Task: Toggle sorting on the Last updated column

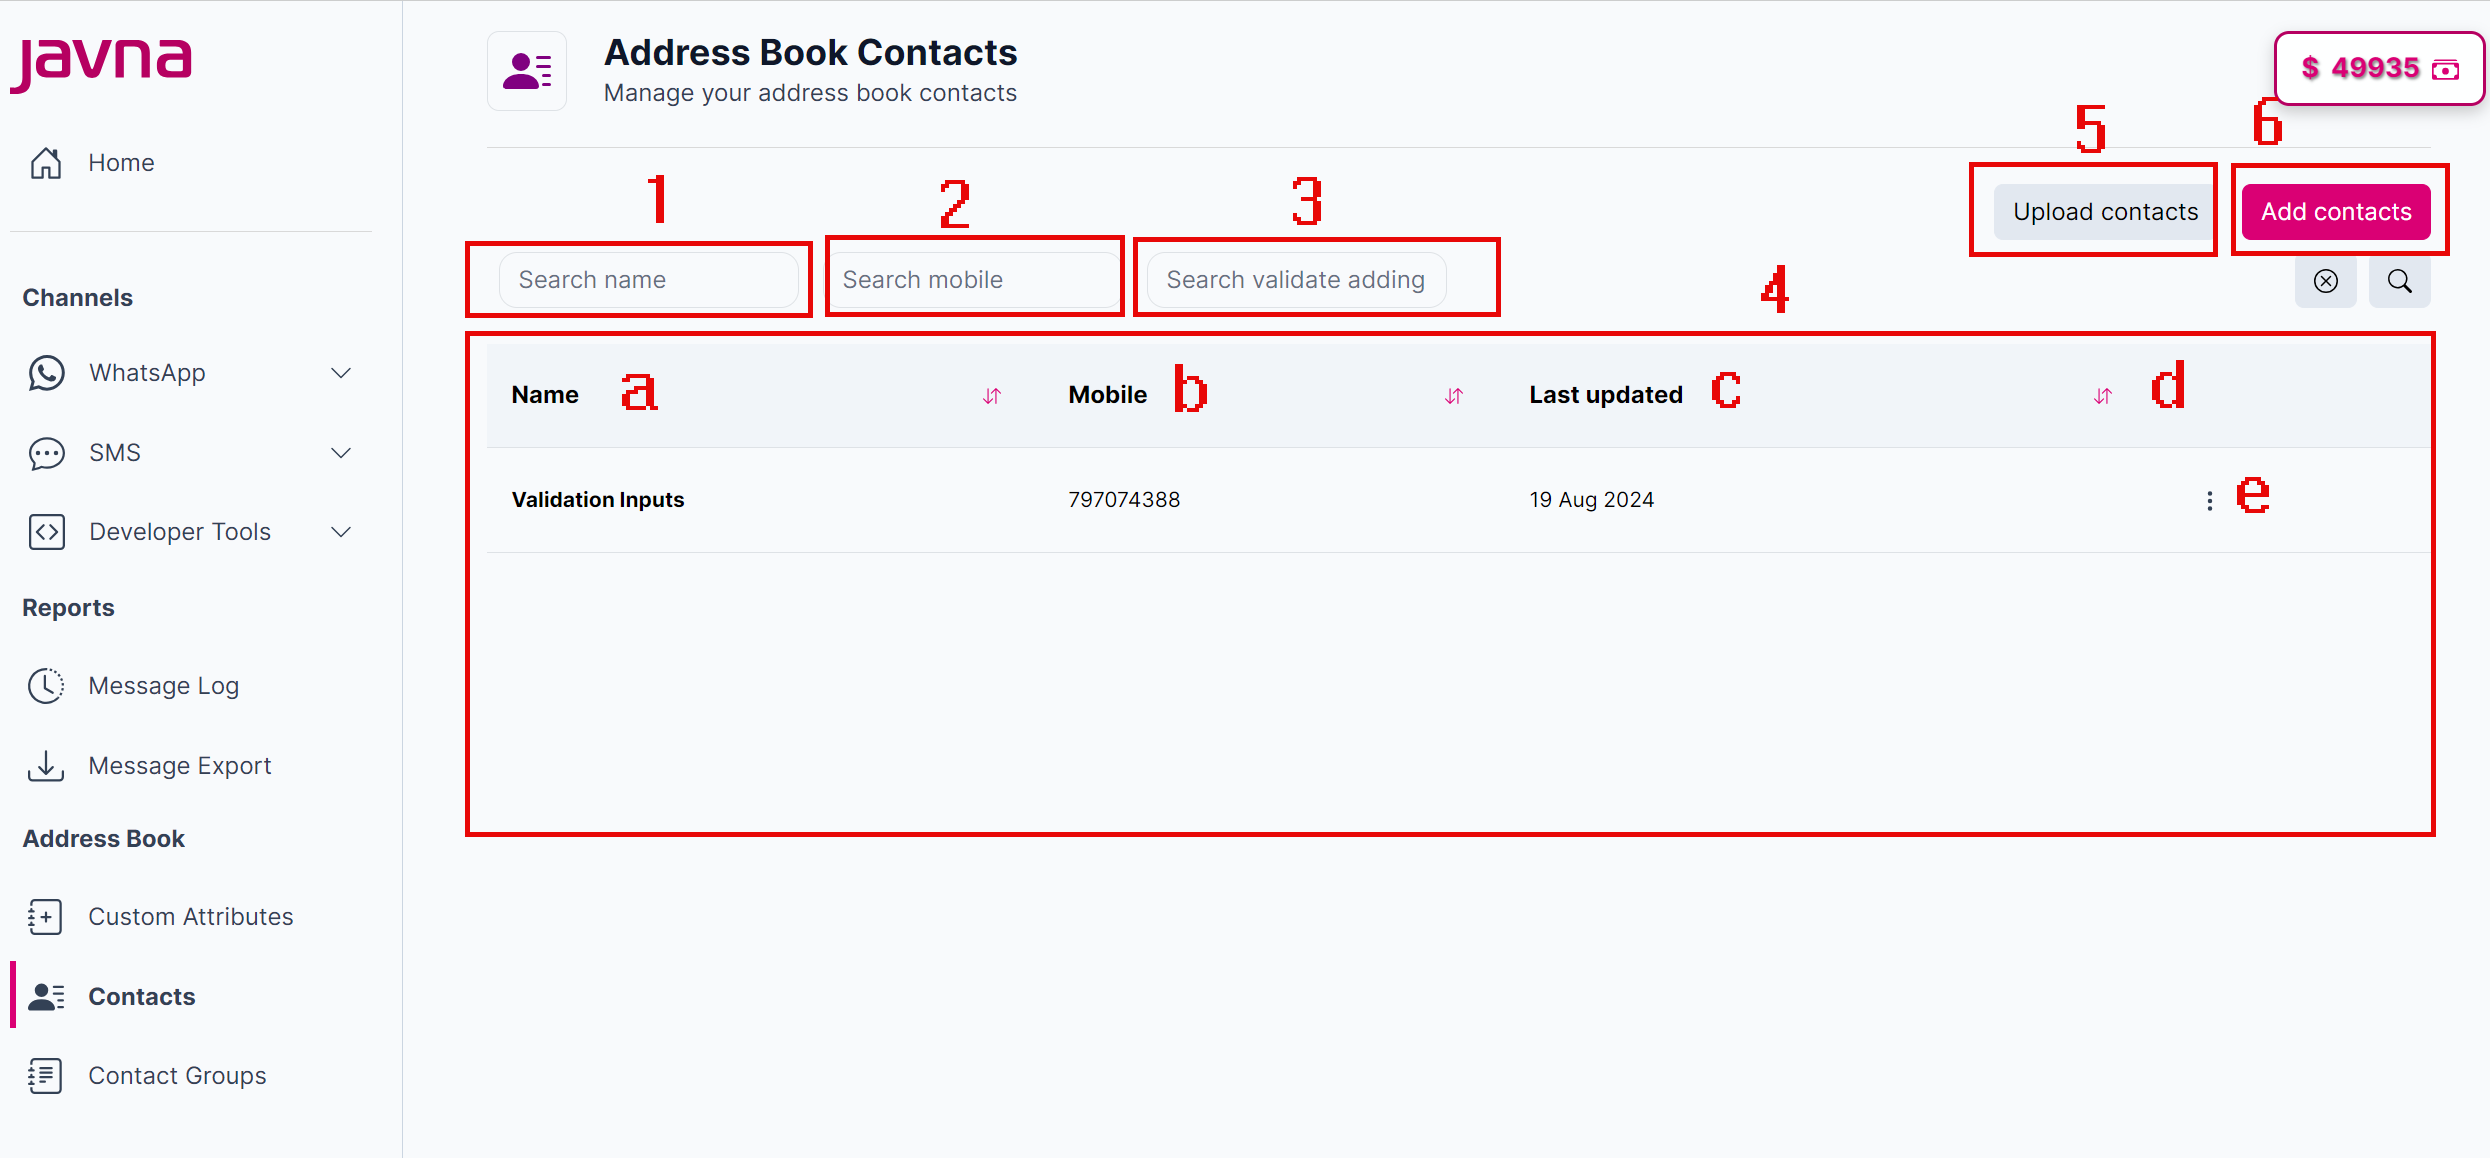Action: click(2102, 395)
